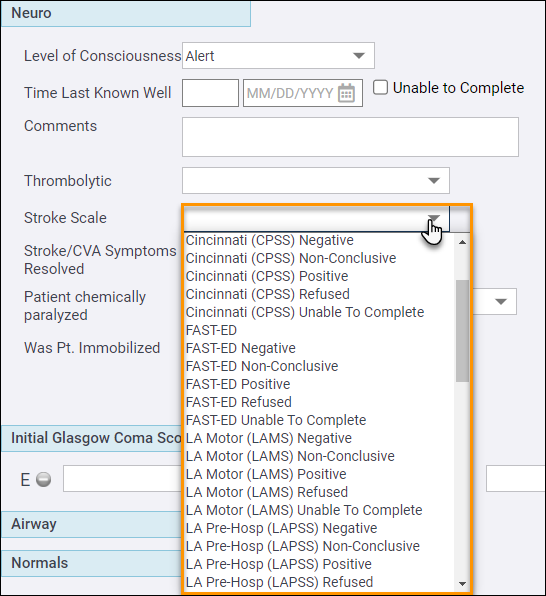Viewport: 546px width, 596px height.
Task: Open the calendar date picker icon
Action: coord(346,93)
